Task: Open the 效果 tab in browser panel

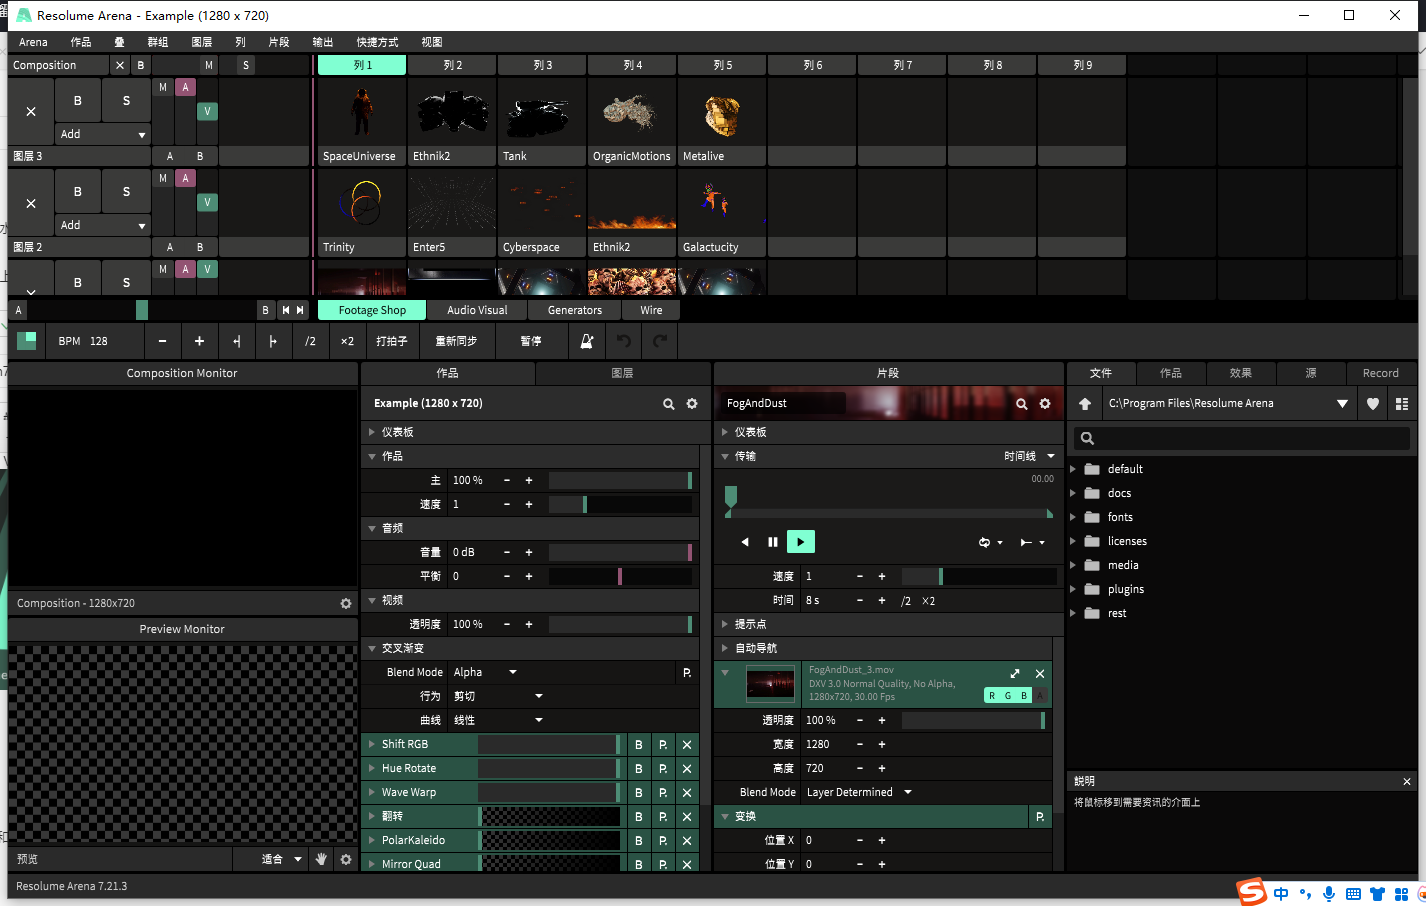Action: point(1241,373)
